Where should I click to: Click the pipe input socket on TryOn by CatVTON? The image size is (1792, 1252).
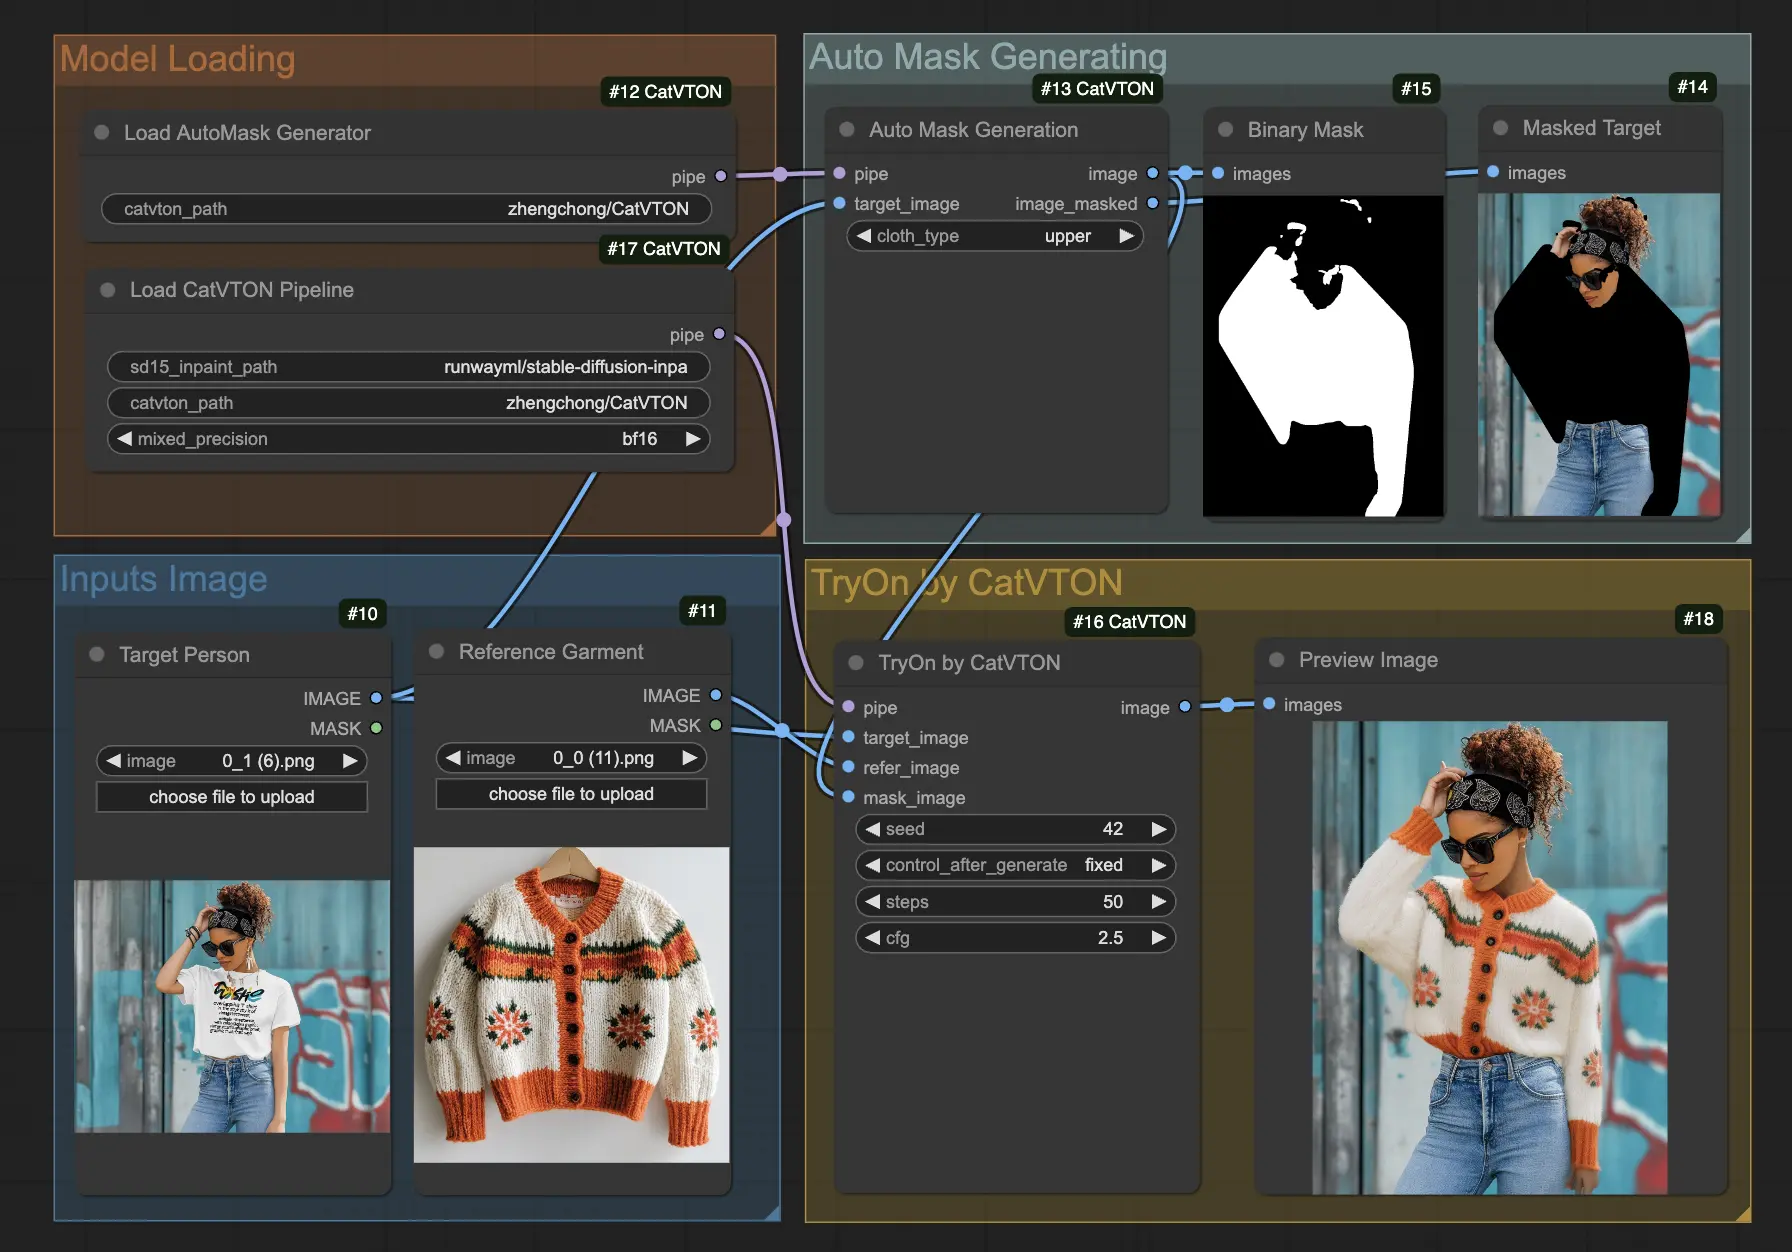[x=848, y=707]
